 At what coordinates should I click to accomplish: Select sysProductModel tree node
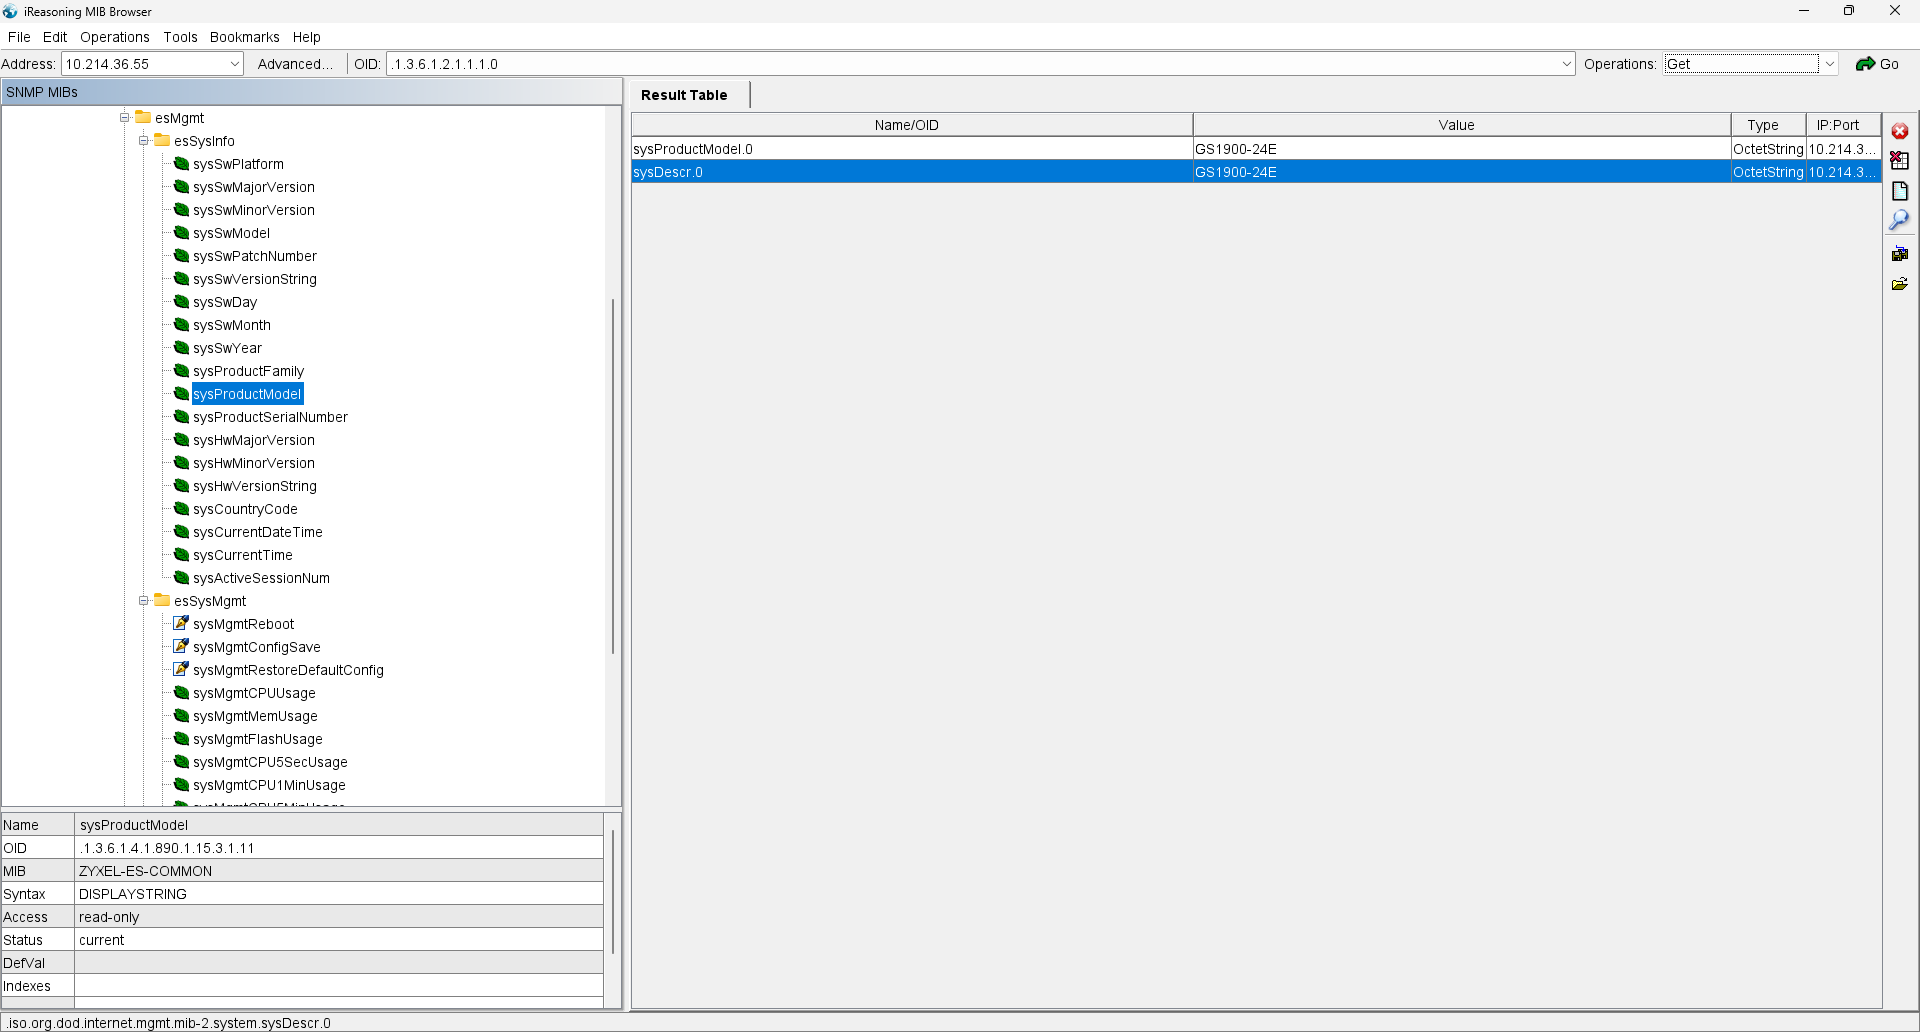click(x=247, y=394)
